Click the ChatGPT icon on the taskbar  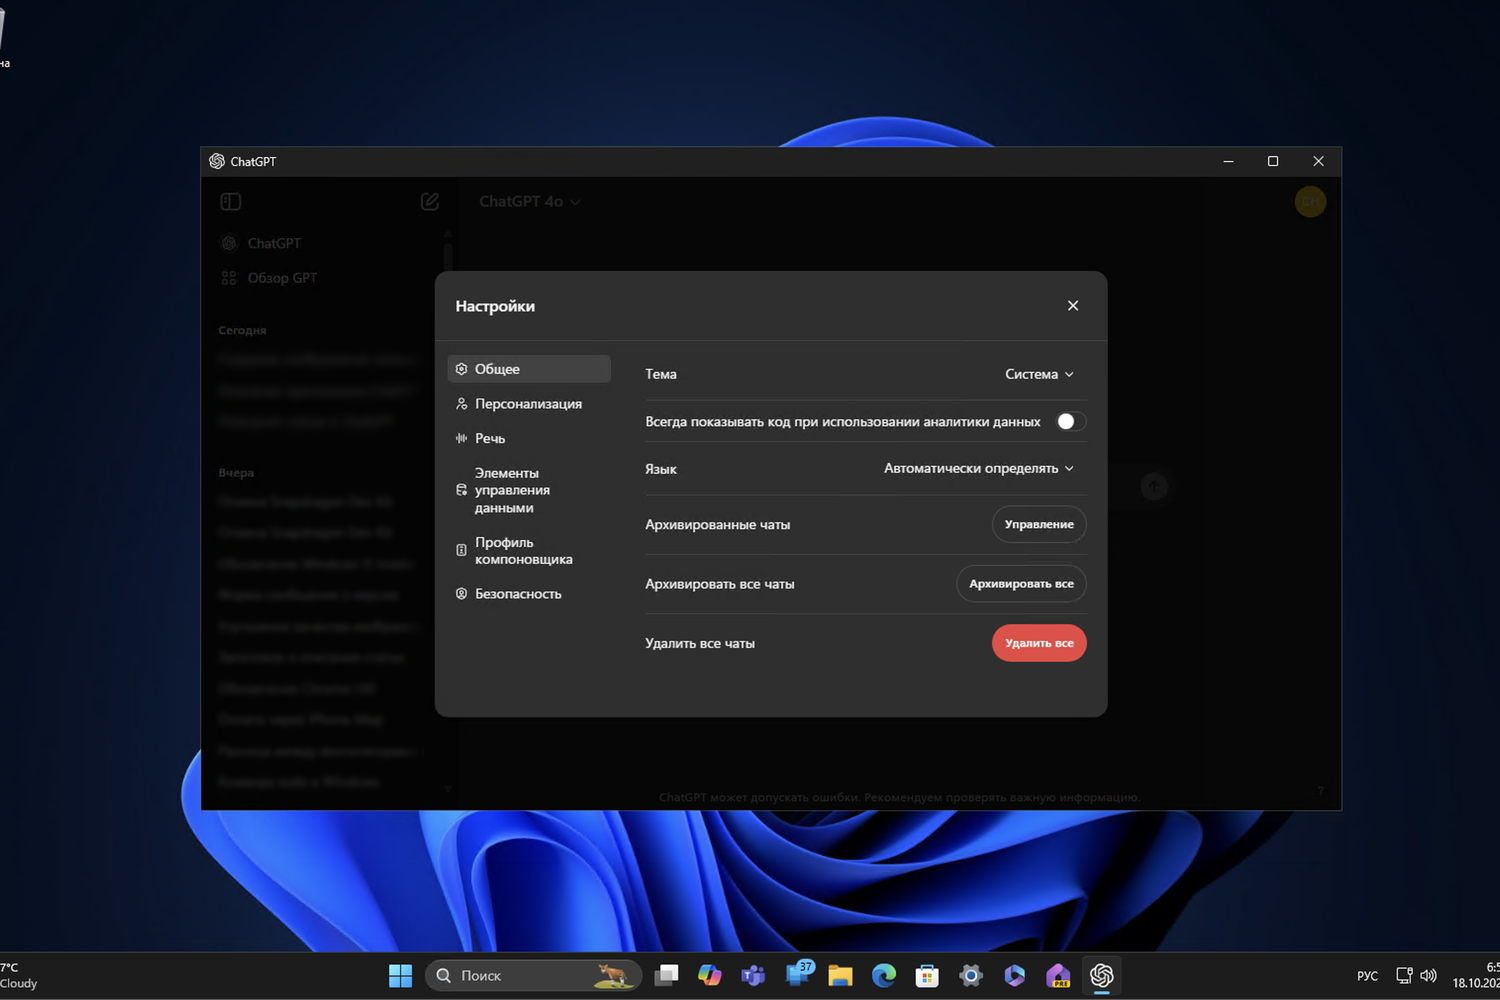(1102, 976)
